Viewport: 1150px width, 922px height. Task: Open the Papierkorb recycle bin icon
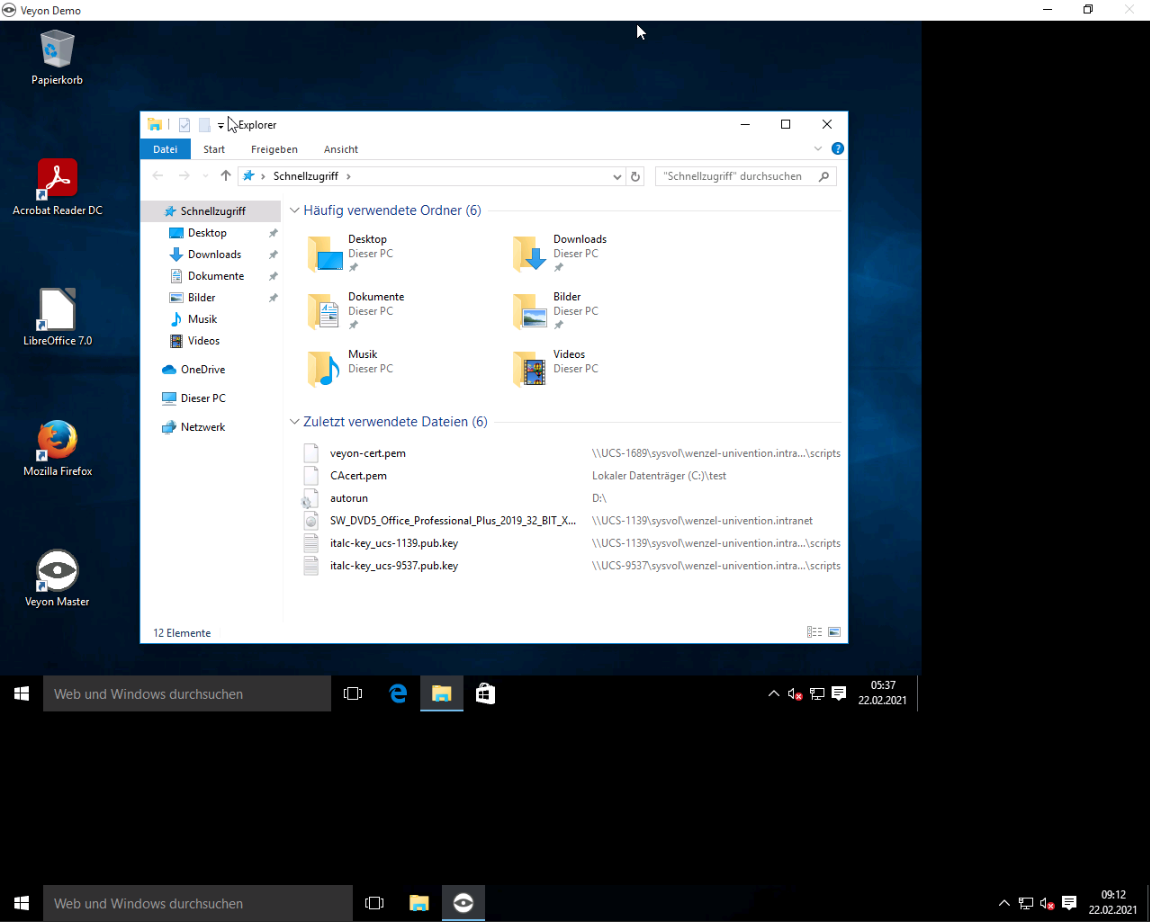pos(57,50)
